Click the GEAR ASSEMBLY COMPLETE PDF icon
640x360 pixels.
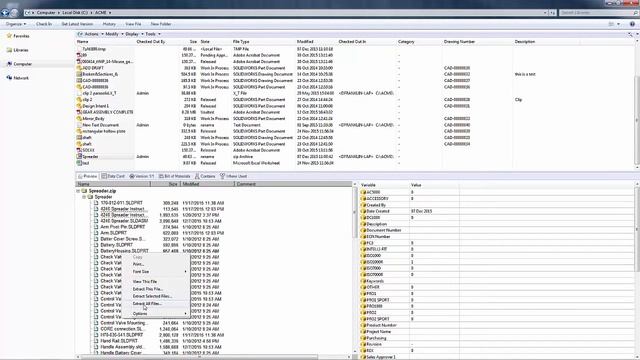tap(79, 112)
